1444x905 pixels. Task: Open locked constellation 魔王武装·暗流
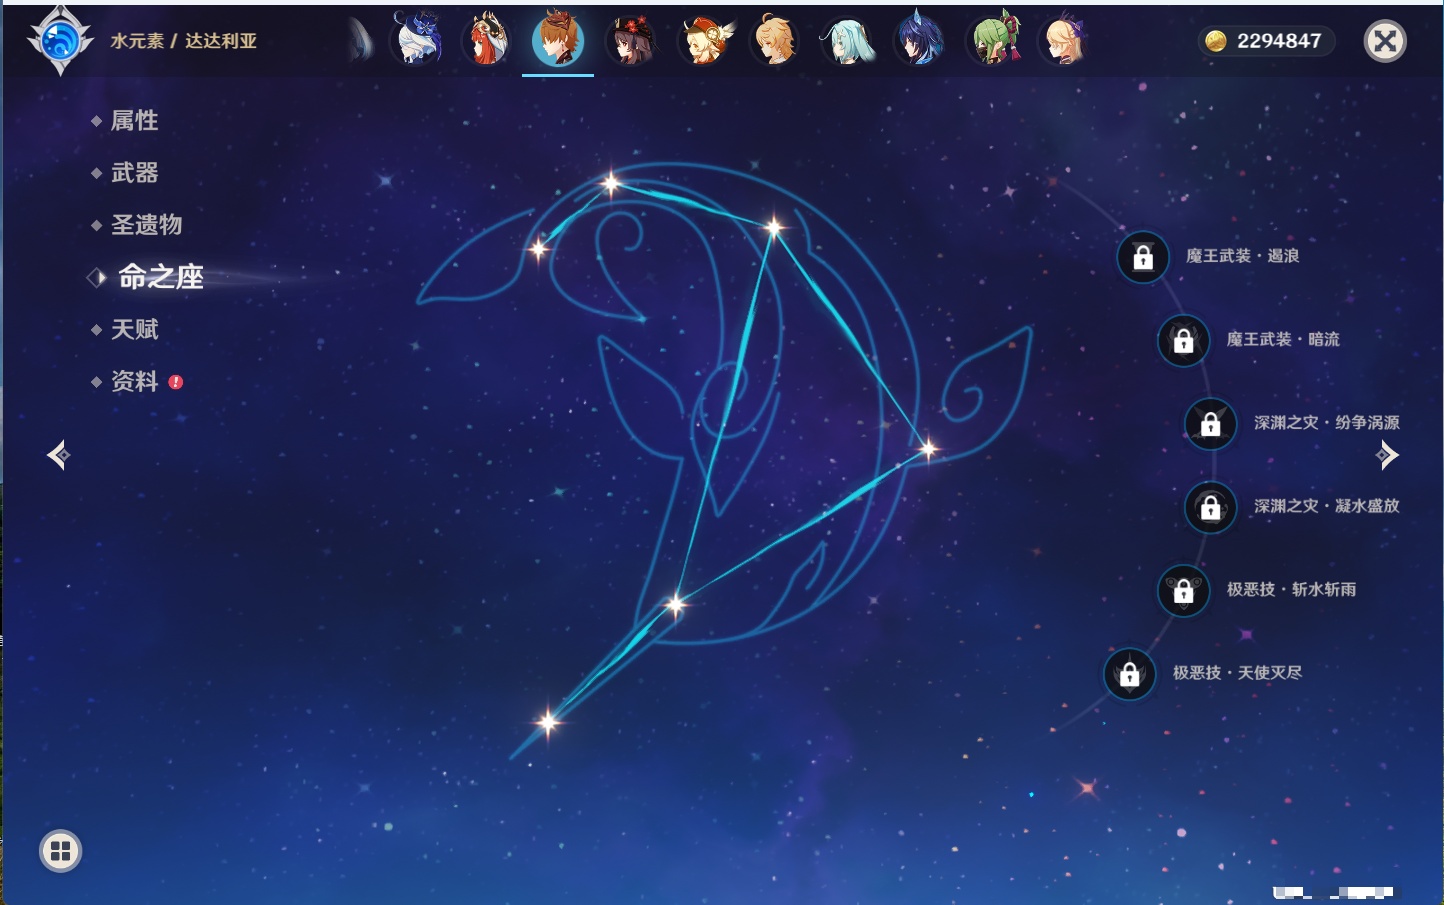(x=1183, y=340)
